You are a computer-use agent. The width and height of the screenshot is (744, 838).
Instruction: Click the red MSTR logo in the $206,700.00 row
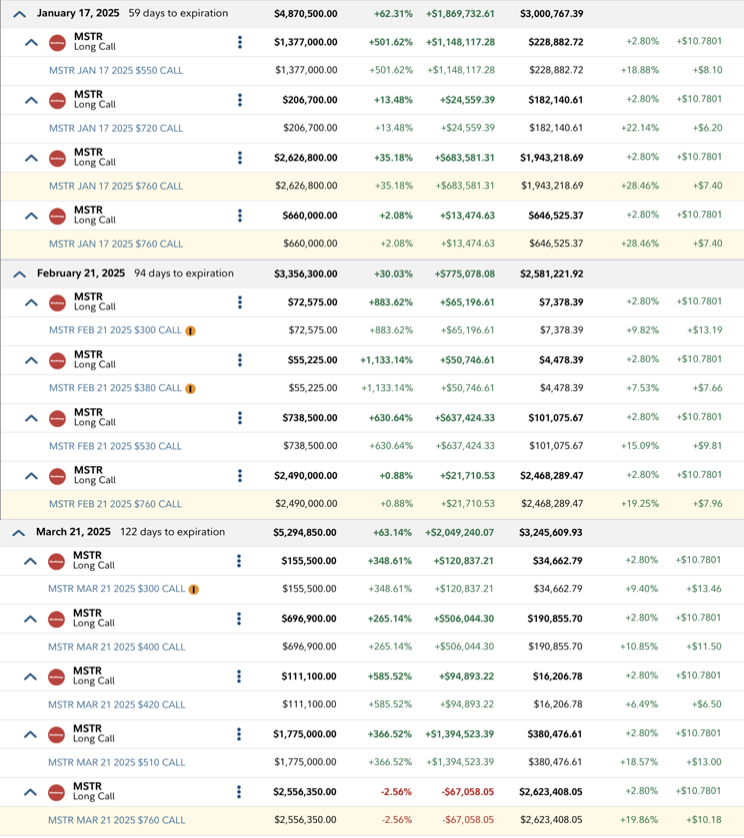pos(57,100)
